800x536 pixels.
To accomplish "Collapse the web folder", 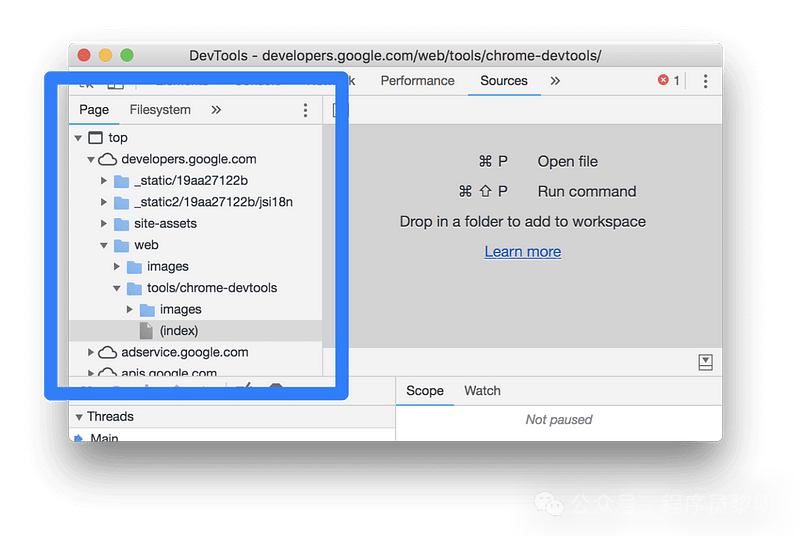I will (104, 245).
